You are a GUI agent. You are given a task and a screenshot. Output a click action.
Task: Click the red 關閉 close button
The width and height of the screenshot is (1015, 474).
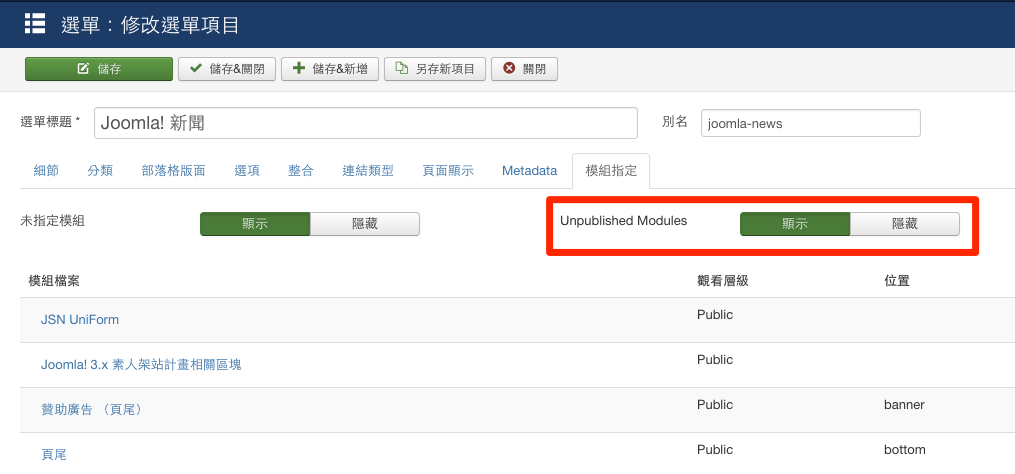click(524, 69)
